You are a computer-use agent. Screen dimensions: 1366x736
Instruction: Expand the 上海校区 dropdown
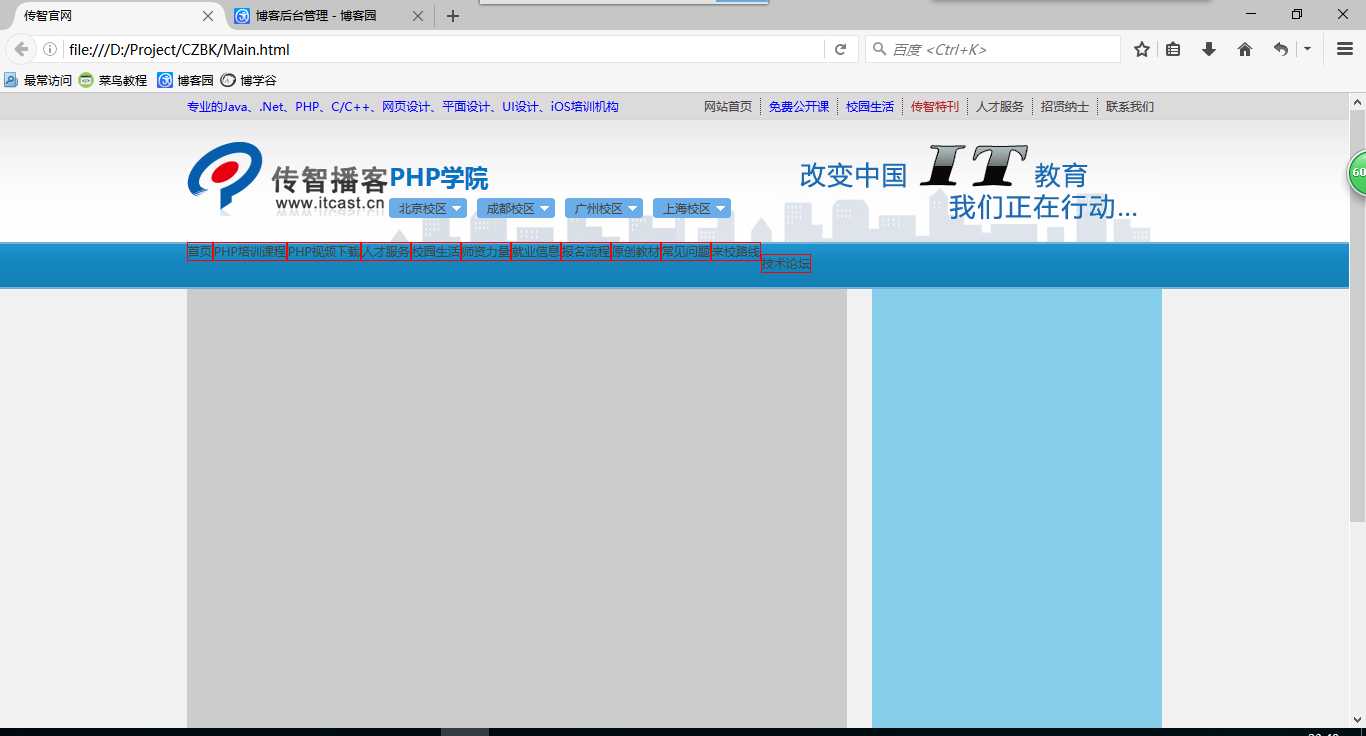pos(691,208)
